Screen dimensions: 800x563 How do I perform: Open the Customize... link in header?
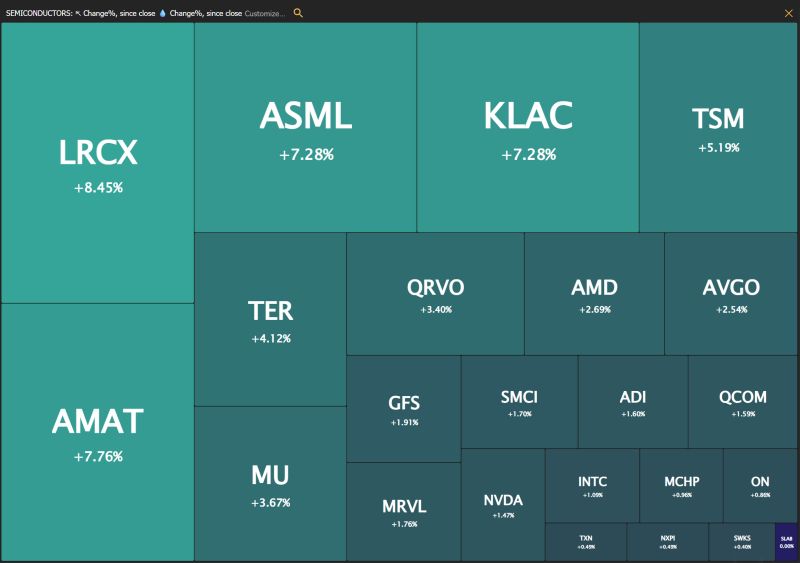264,13
